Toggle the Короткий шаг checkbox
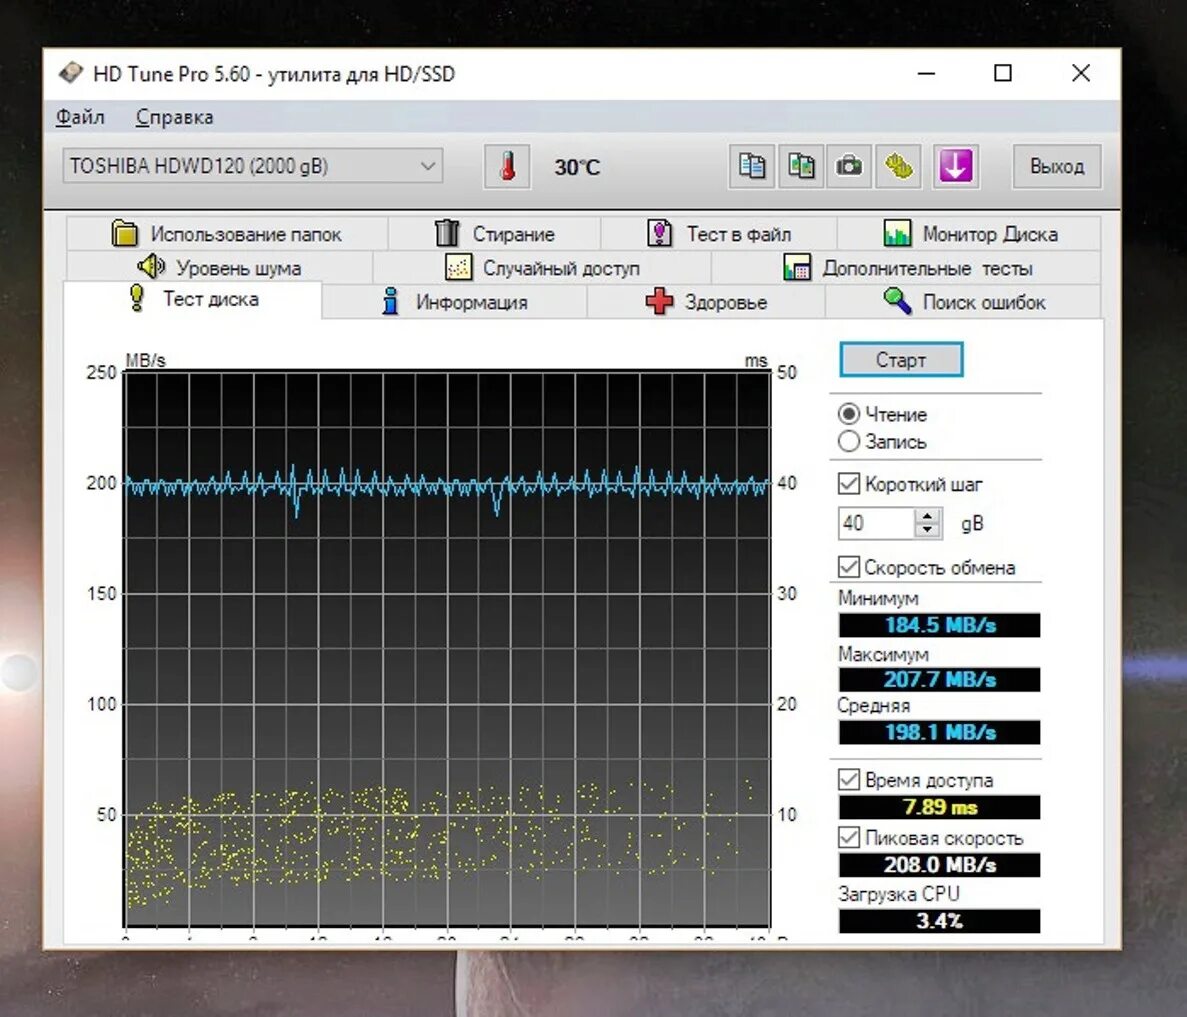The width and height of the screenshot is (1187, 1017). tap(849, 484)
